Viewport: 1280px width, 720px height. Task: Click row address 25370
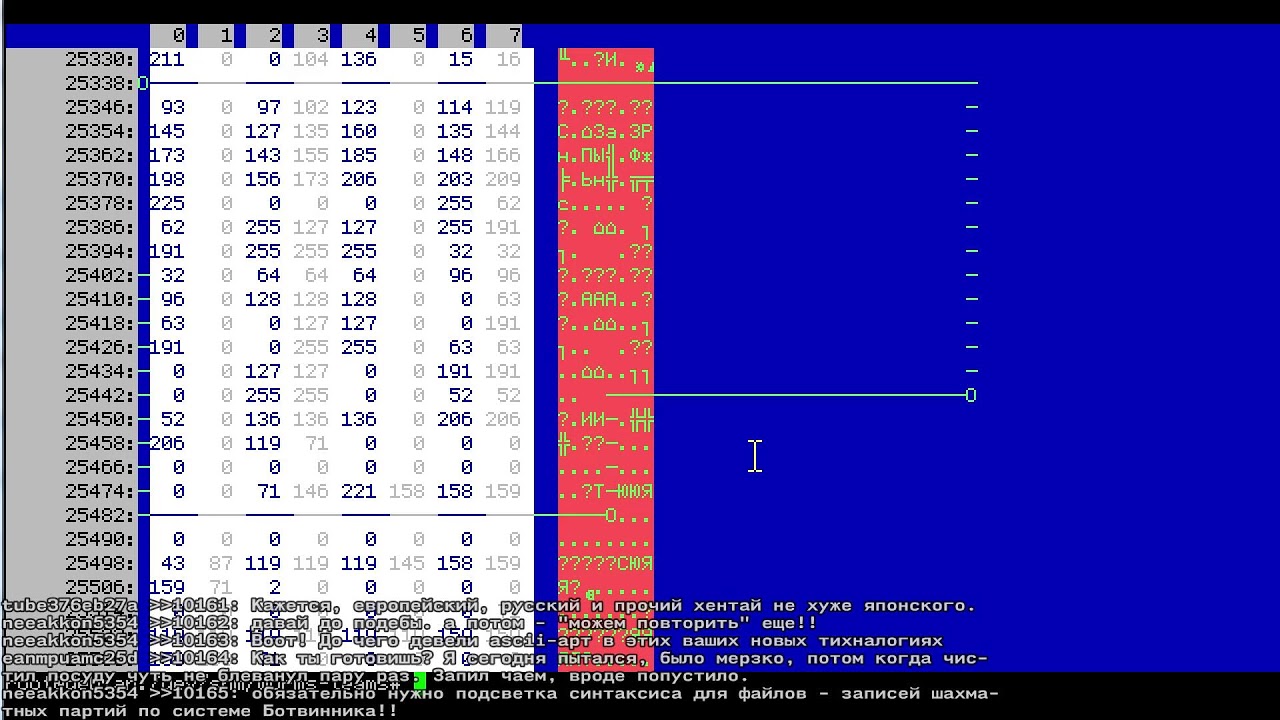pos(100,180)
